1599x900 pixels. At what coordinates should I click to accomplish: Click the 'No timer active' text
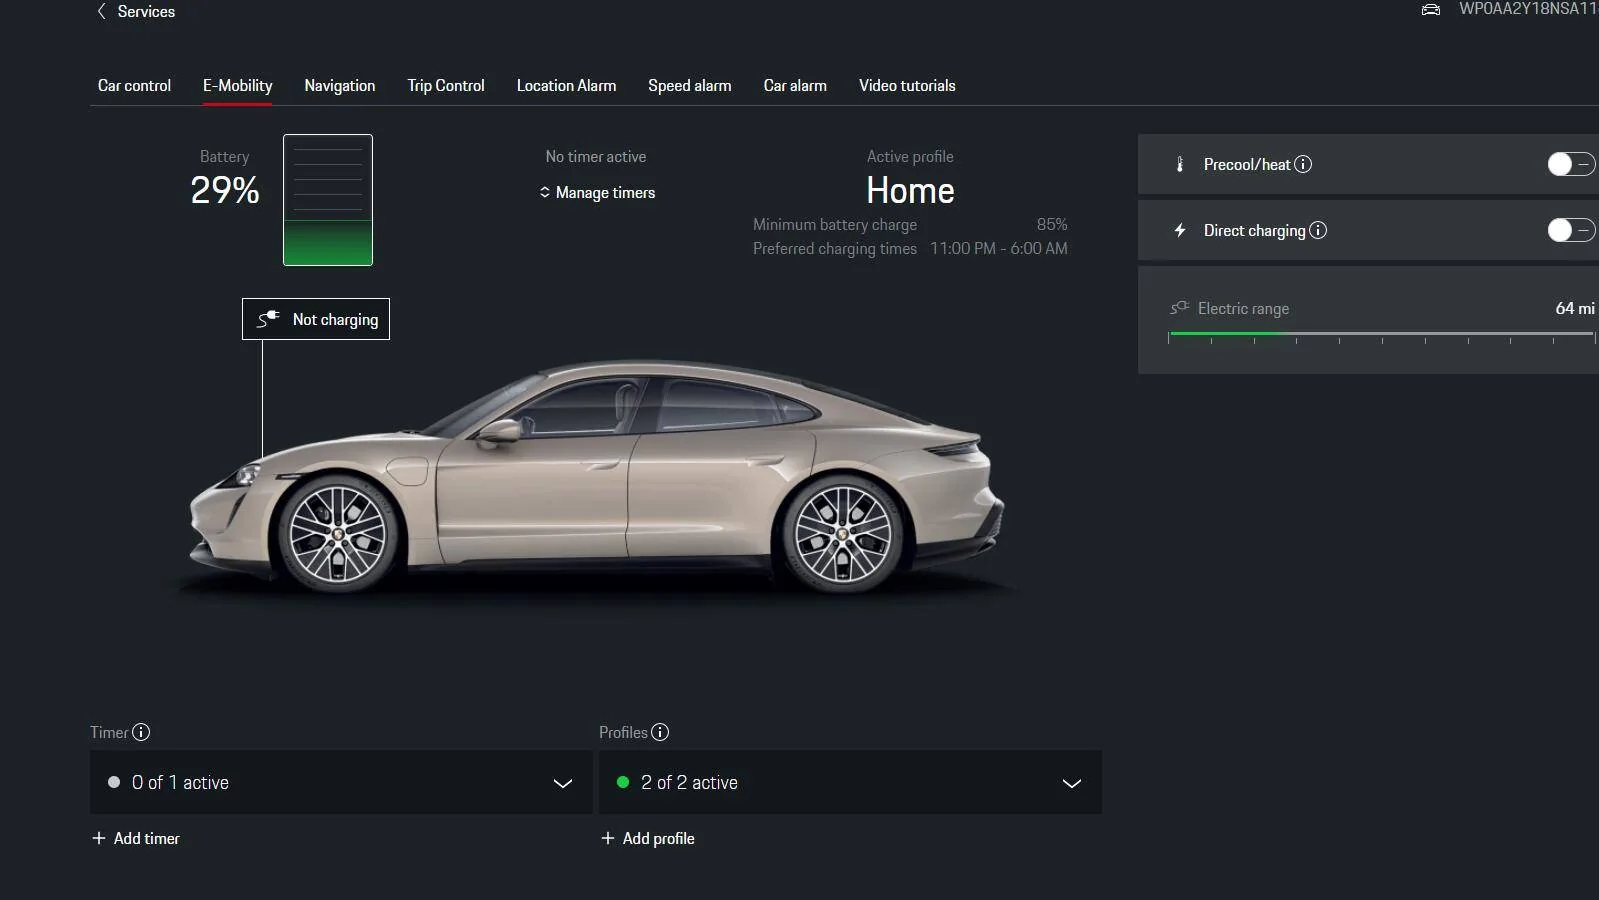[596, 156]
